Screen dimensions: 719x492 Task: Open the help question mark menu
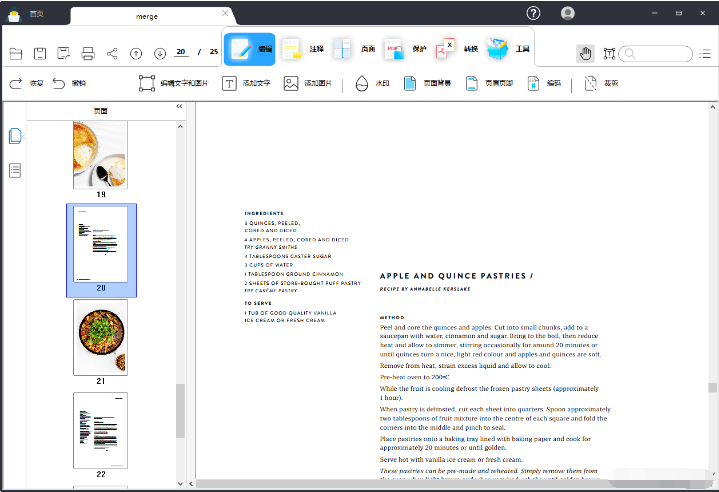(x=534, y=13)
